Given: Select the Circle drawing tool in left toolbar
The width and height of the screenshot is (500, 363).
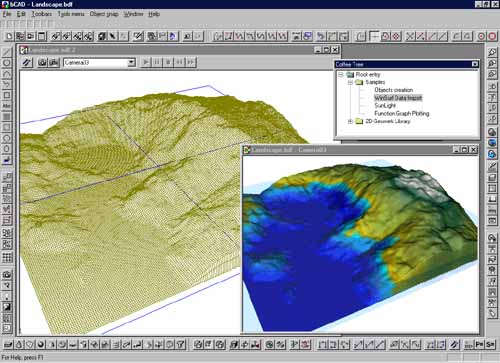Looking at the screenshot, I should click(x=7, y=63).
